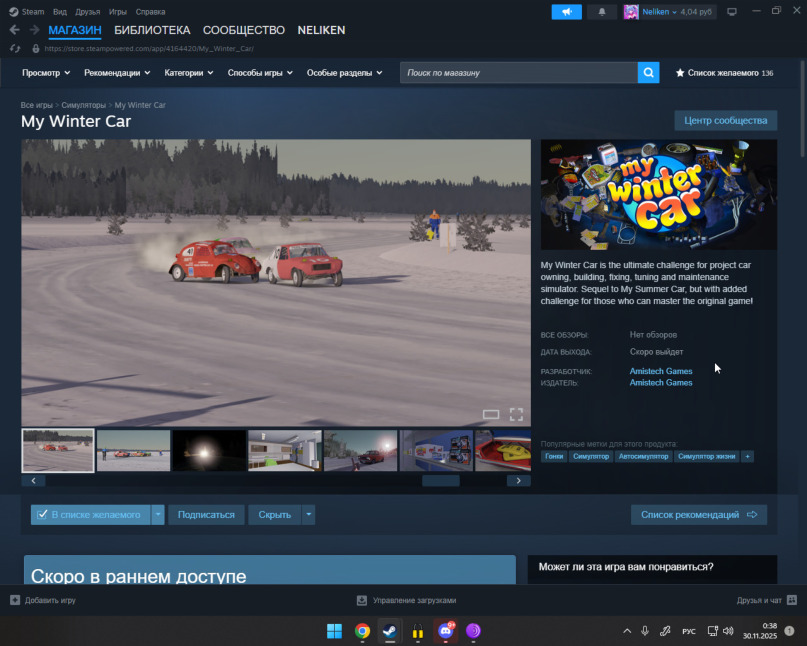Image resolution: width=807 pixels, height=646 pixels.
Task: Expand the Особые разделы dropdown
Action: (344, 73)
